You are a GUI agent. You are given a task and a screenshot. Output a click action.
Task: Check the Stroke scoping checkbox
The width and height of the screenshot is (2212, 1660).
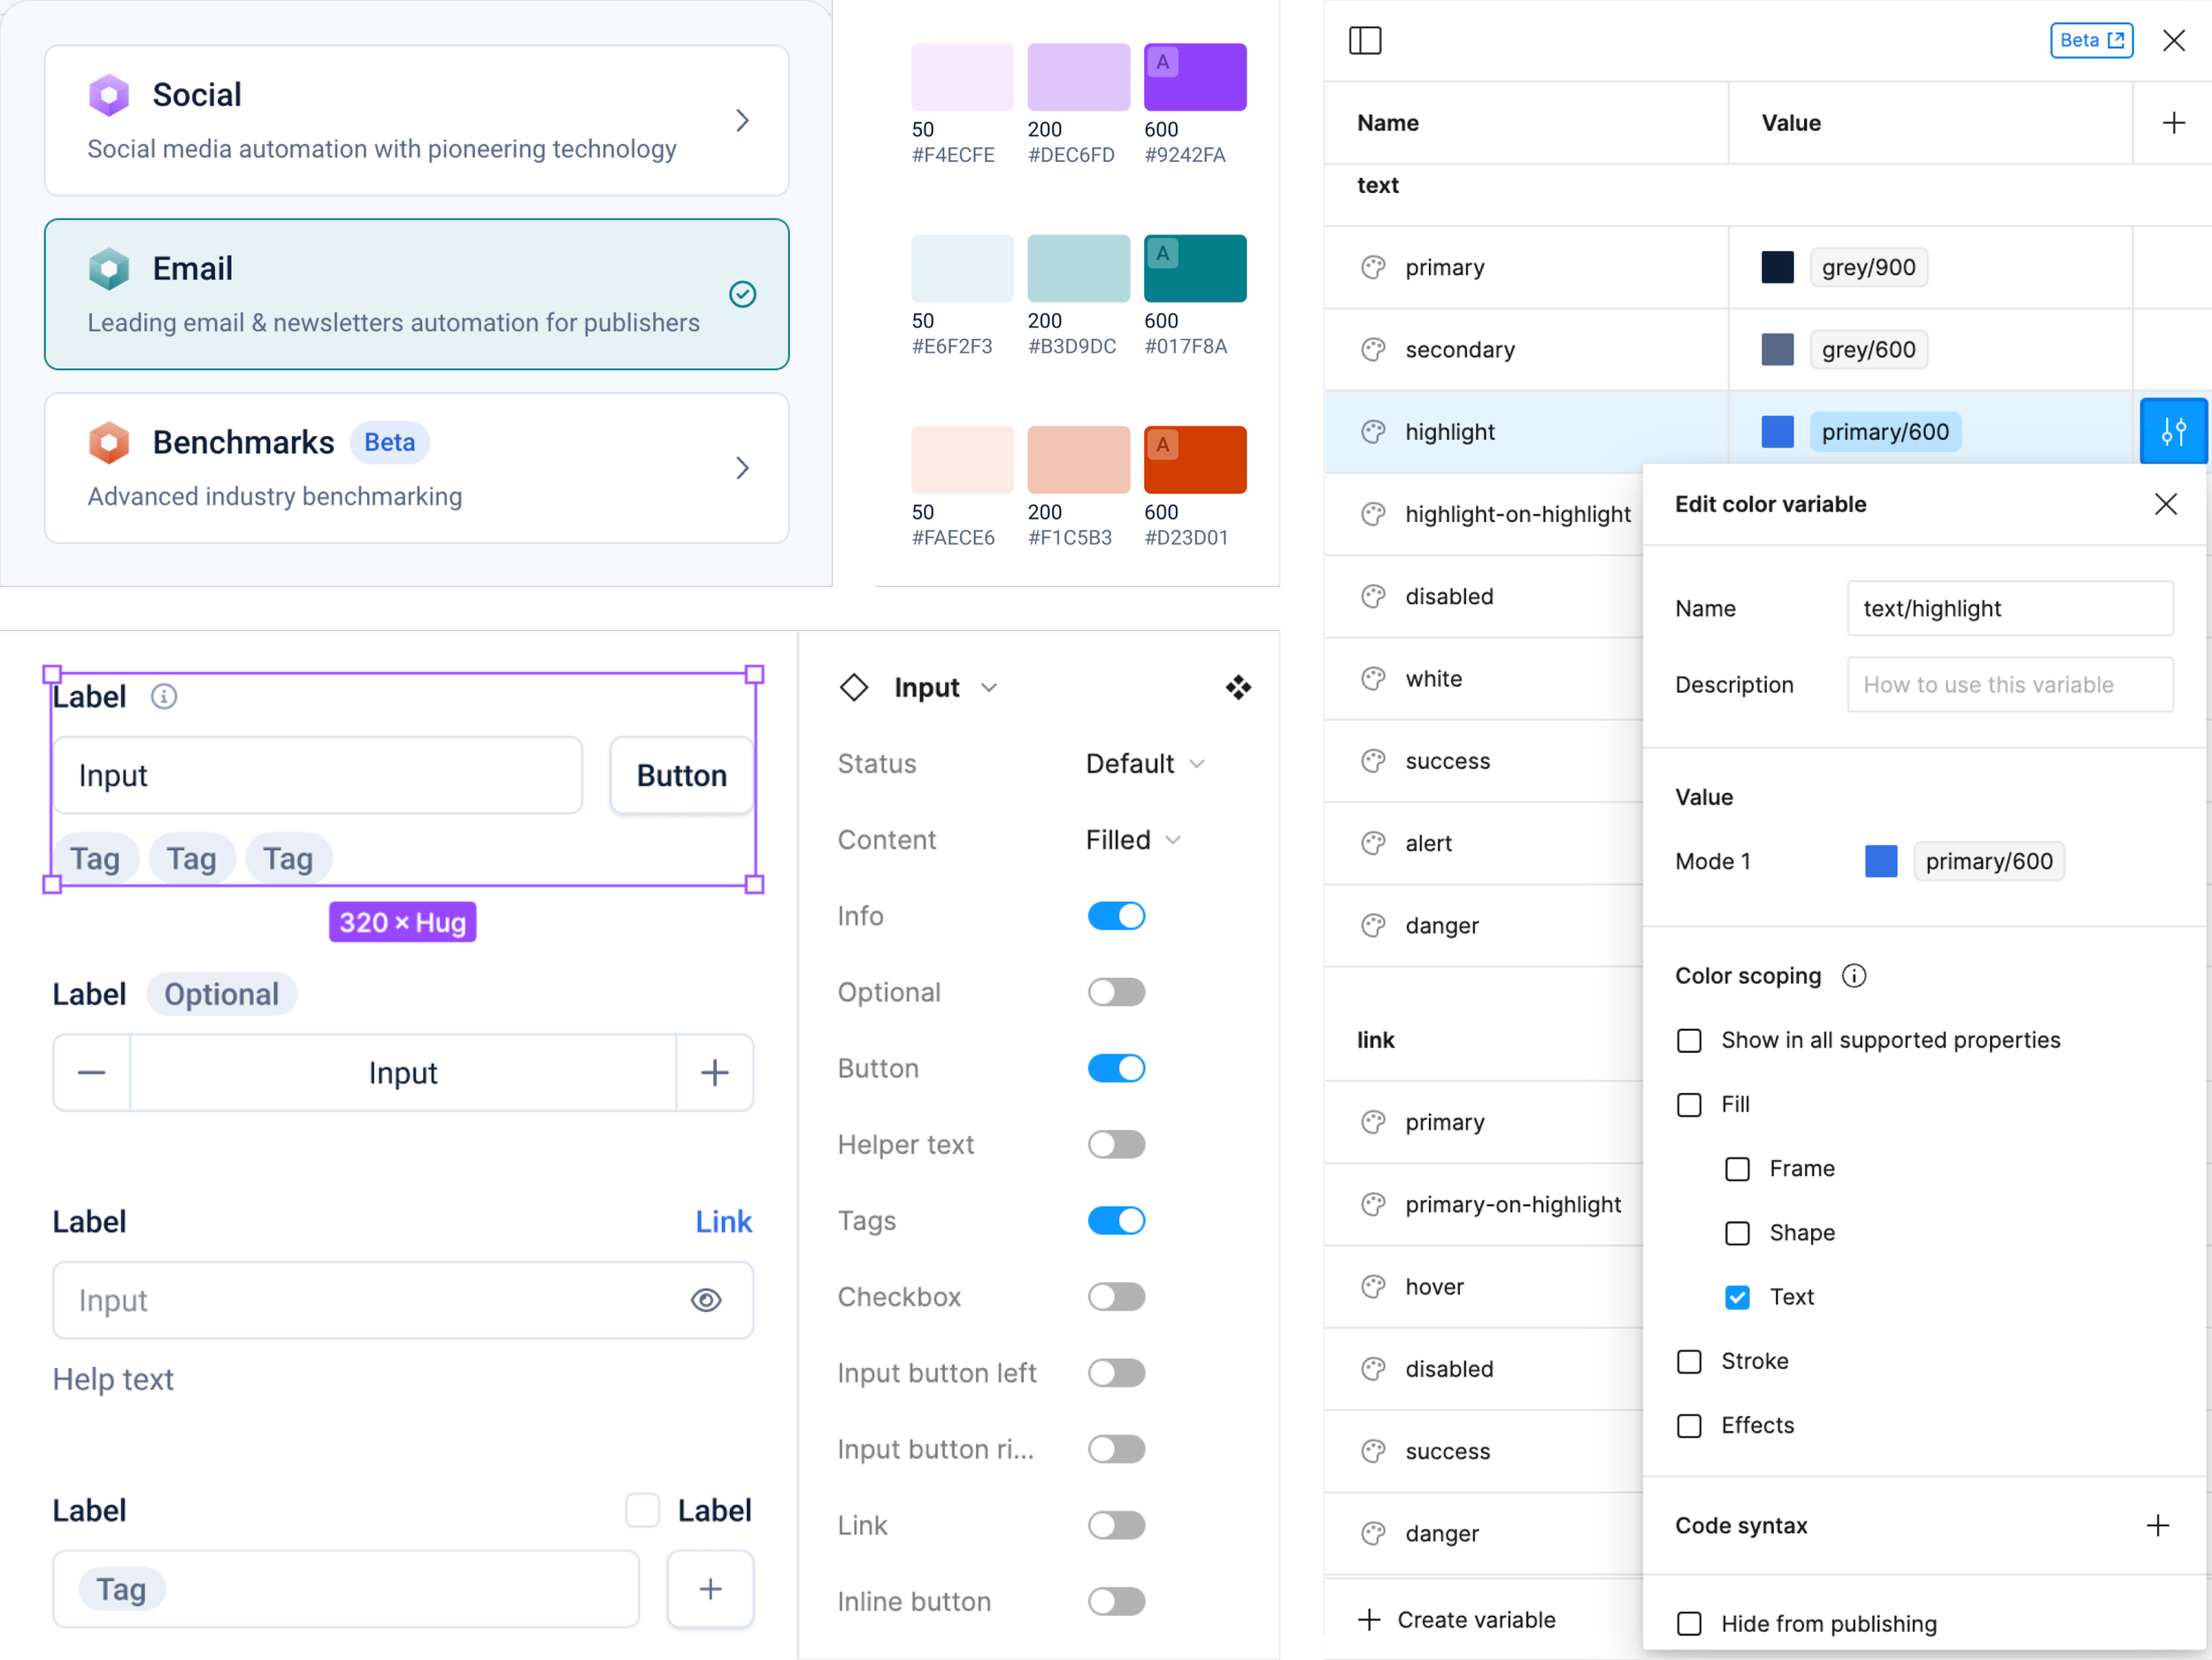[1689, 1361]
